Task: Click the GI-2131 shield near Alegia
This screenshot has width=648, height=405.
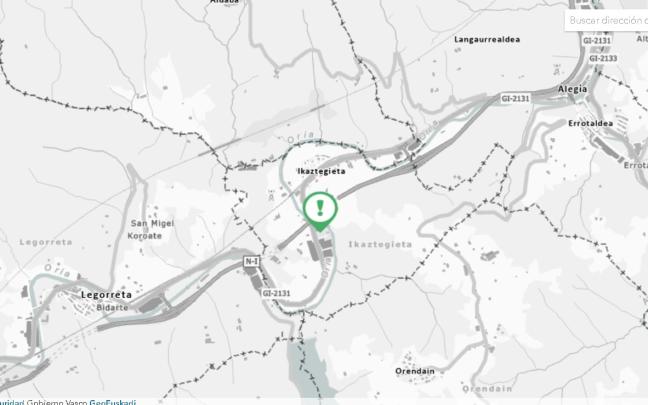Action: (x=515, y=98)
